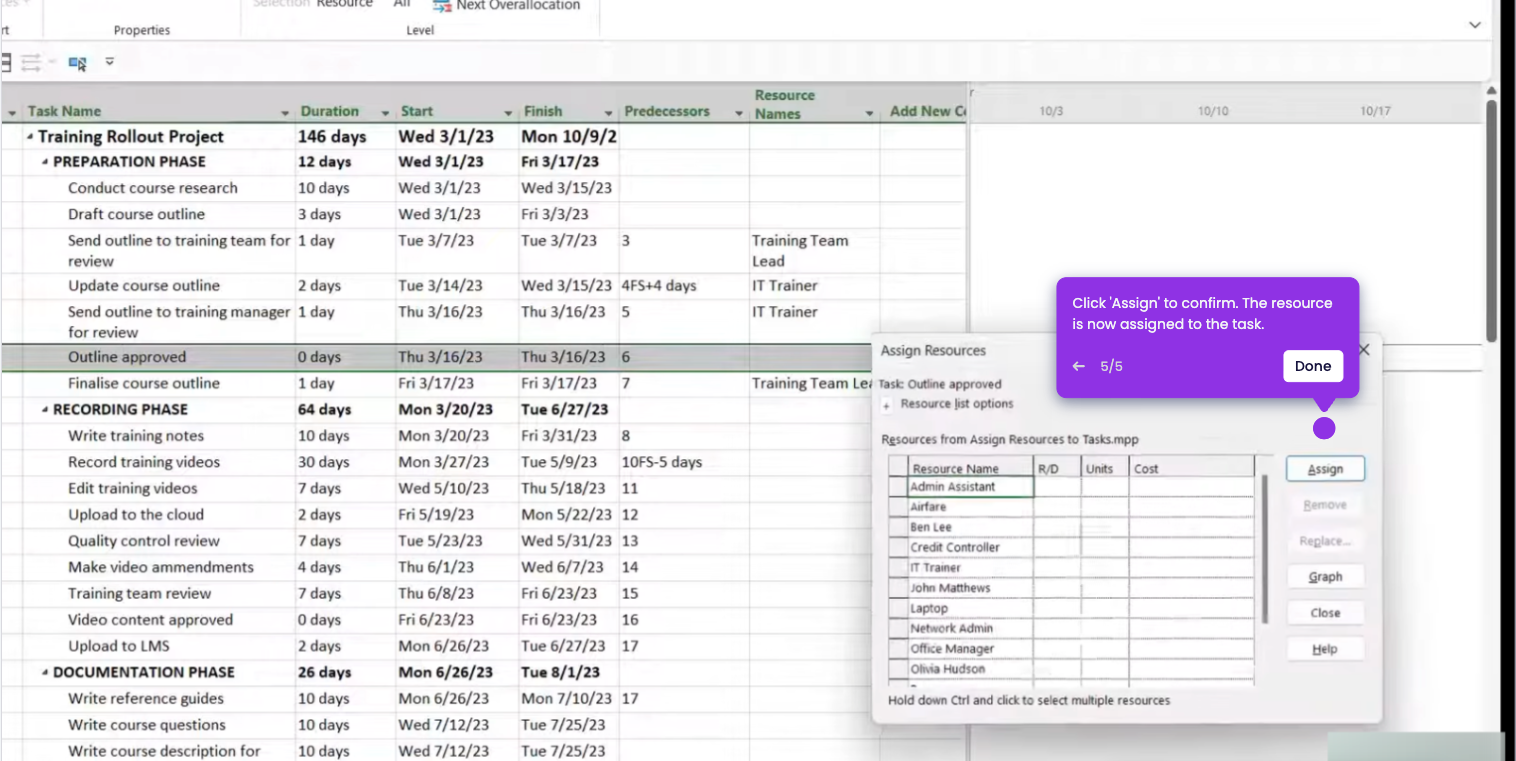The height and width of the screenshot is (761, 1516).
Task: Click the Next Overallocation icon in the ribbon
Action: [x=441, y=6]
